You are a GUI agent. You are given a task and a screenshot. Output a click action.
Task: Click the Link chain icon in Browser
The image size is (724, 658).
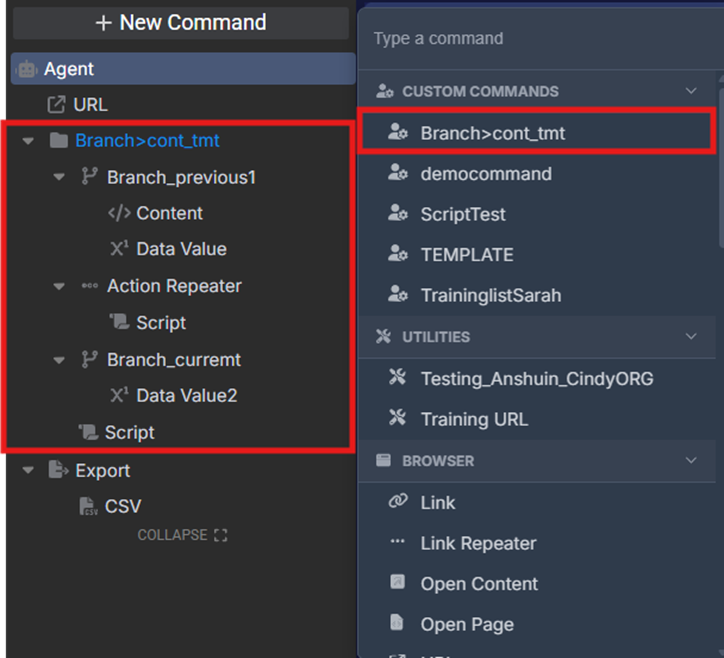click(397, 502)
